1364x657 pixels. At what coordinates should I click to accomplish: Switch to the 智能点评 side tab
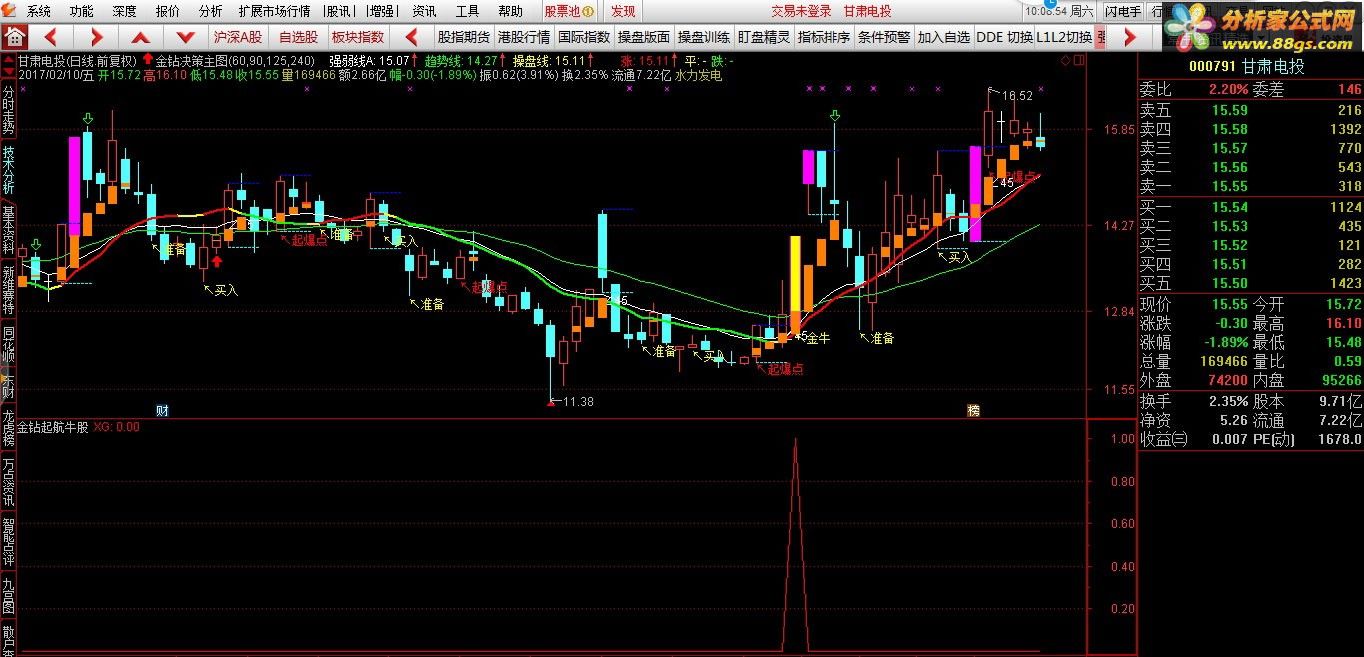click(8, 542)
